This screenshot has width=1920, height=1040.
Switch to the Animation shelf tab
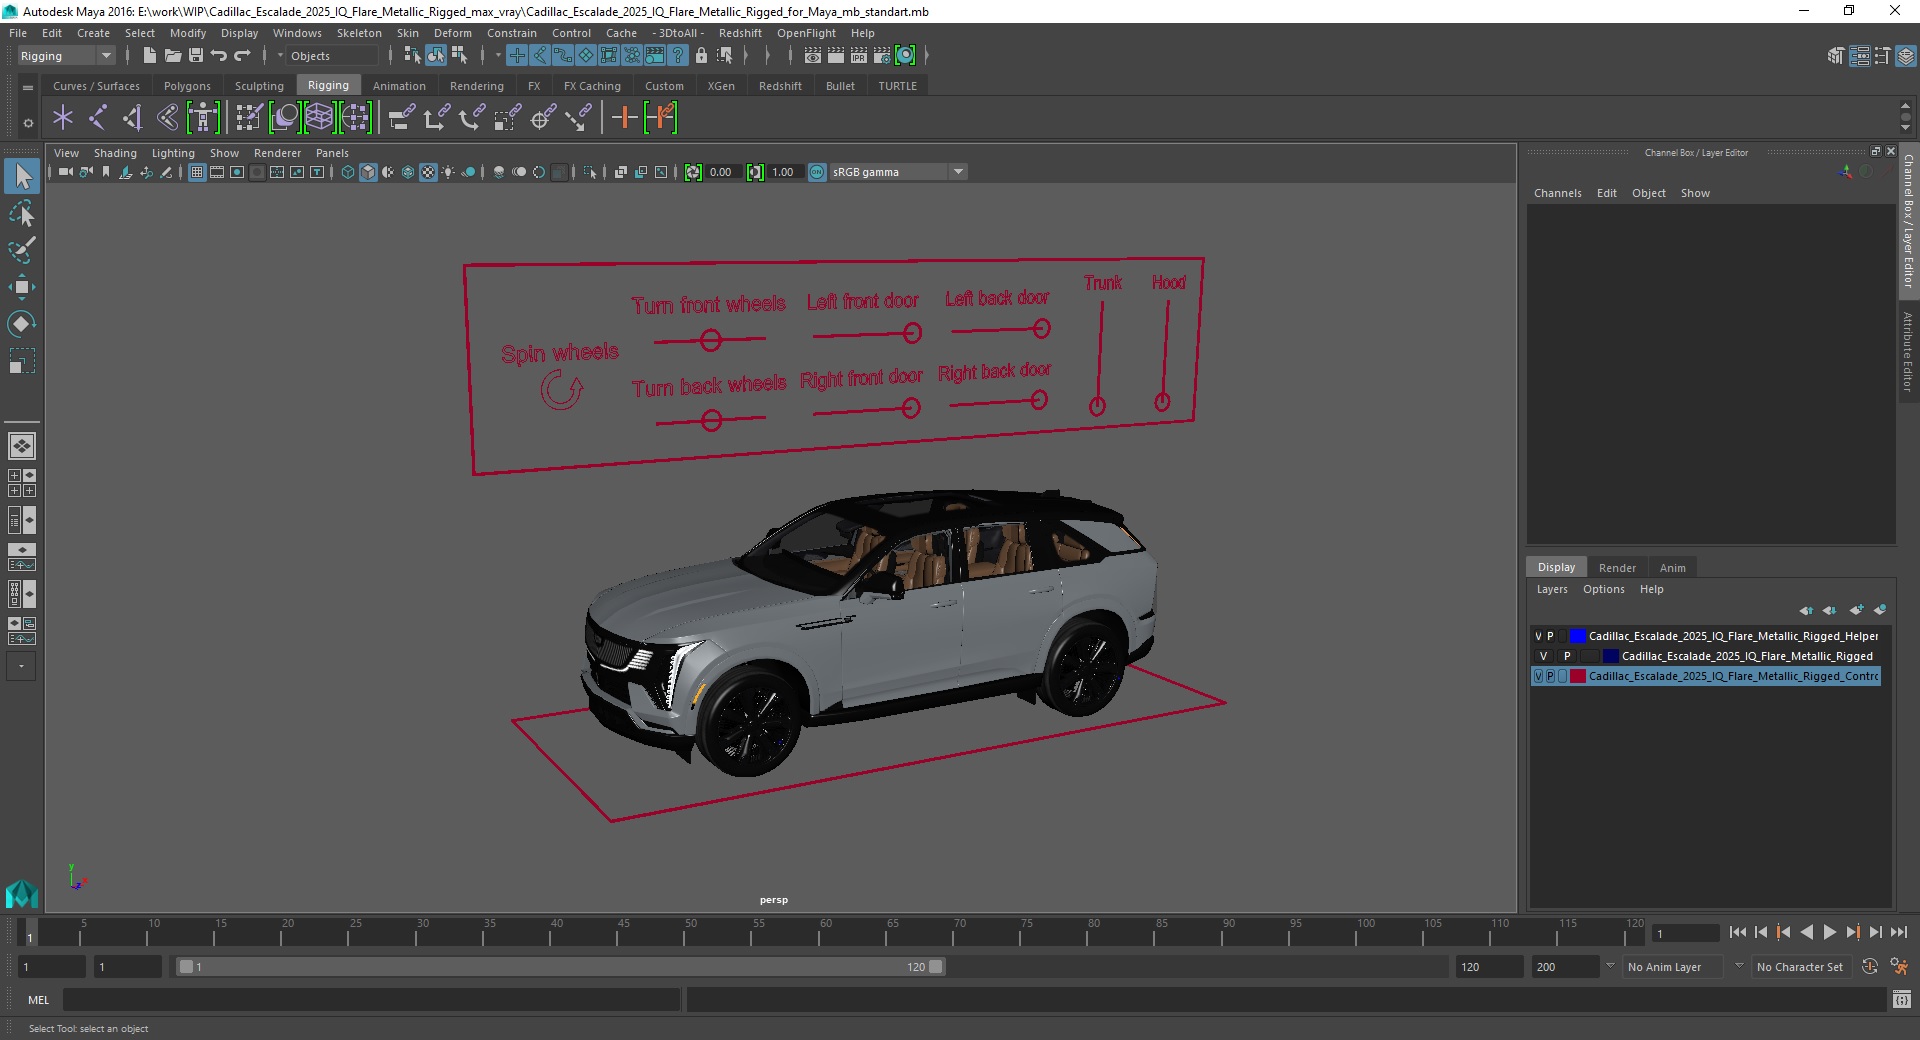click(399, 86)
